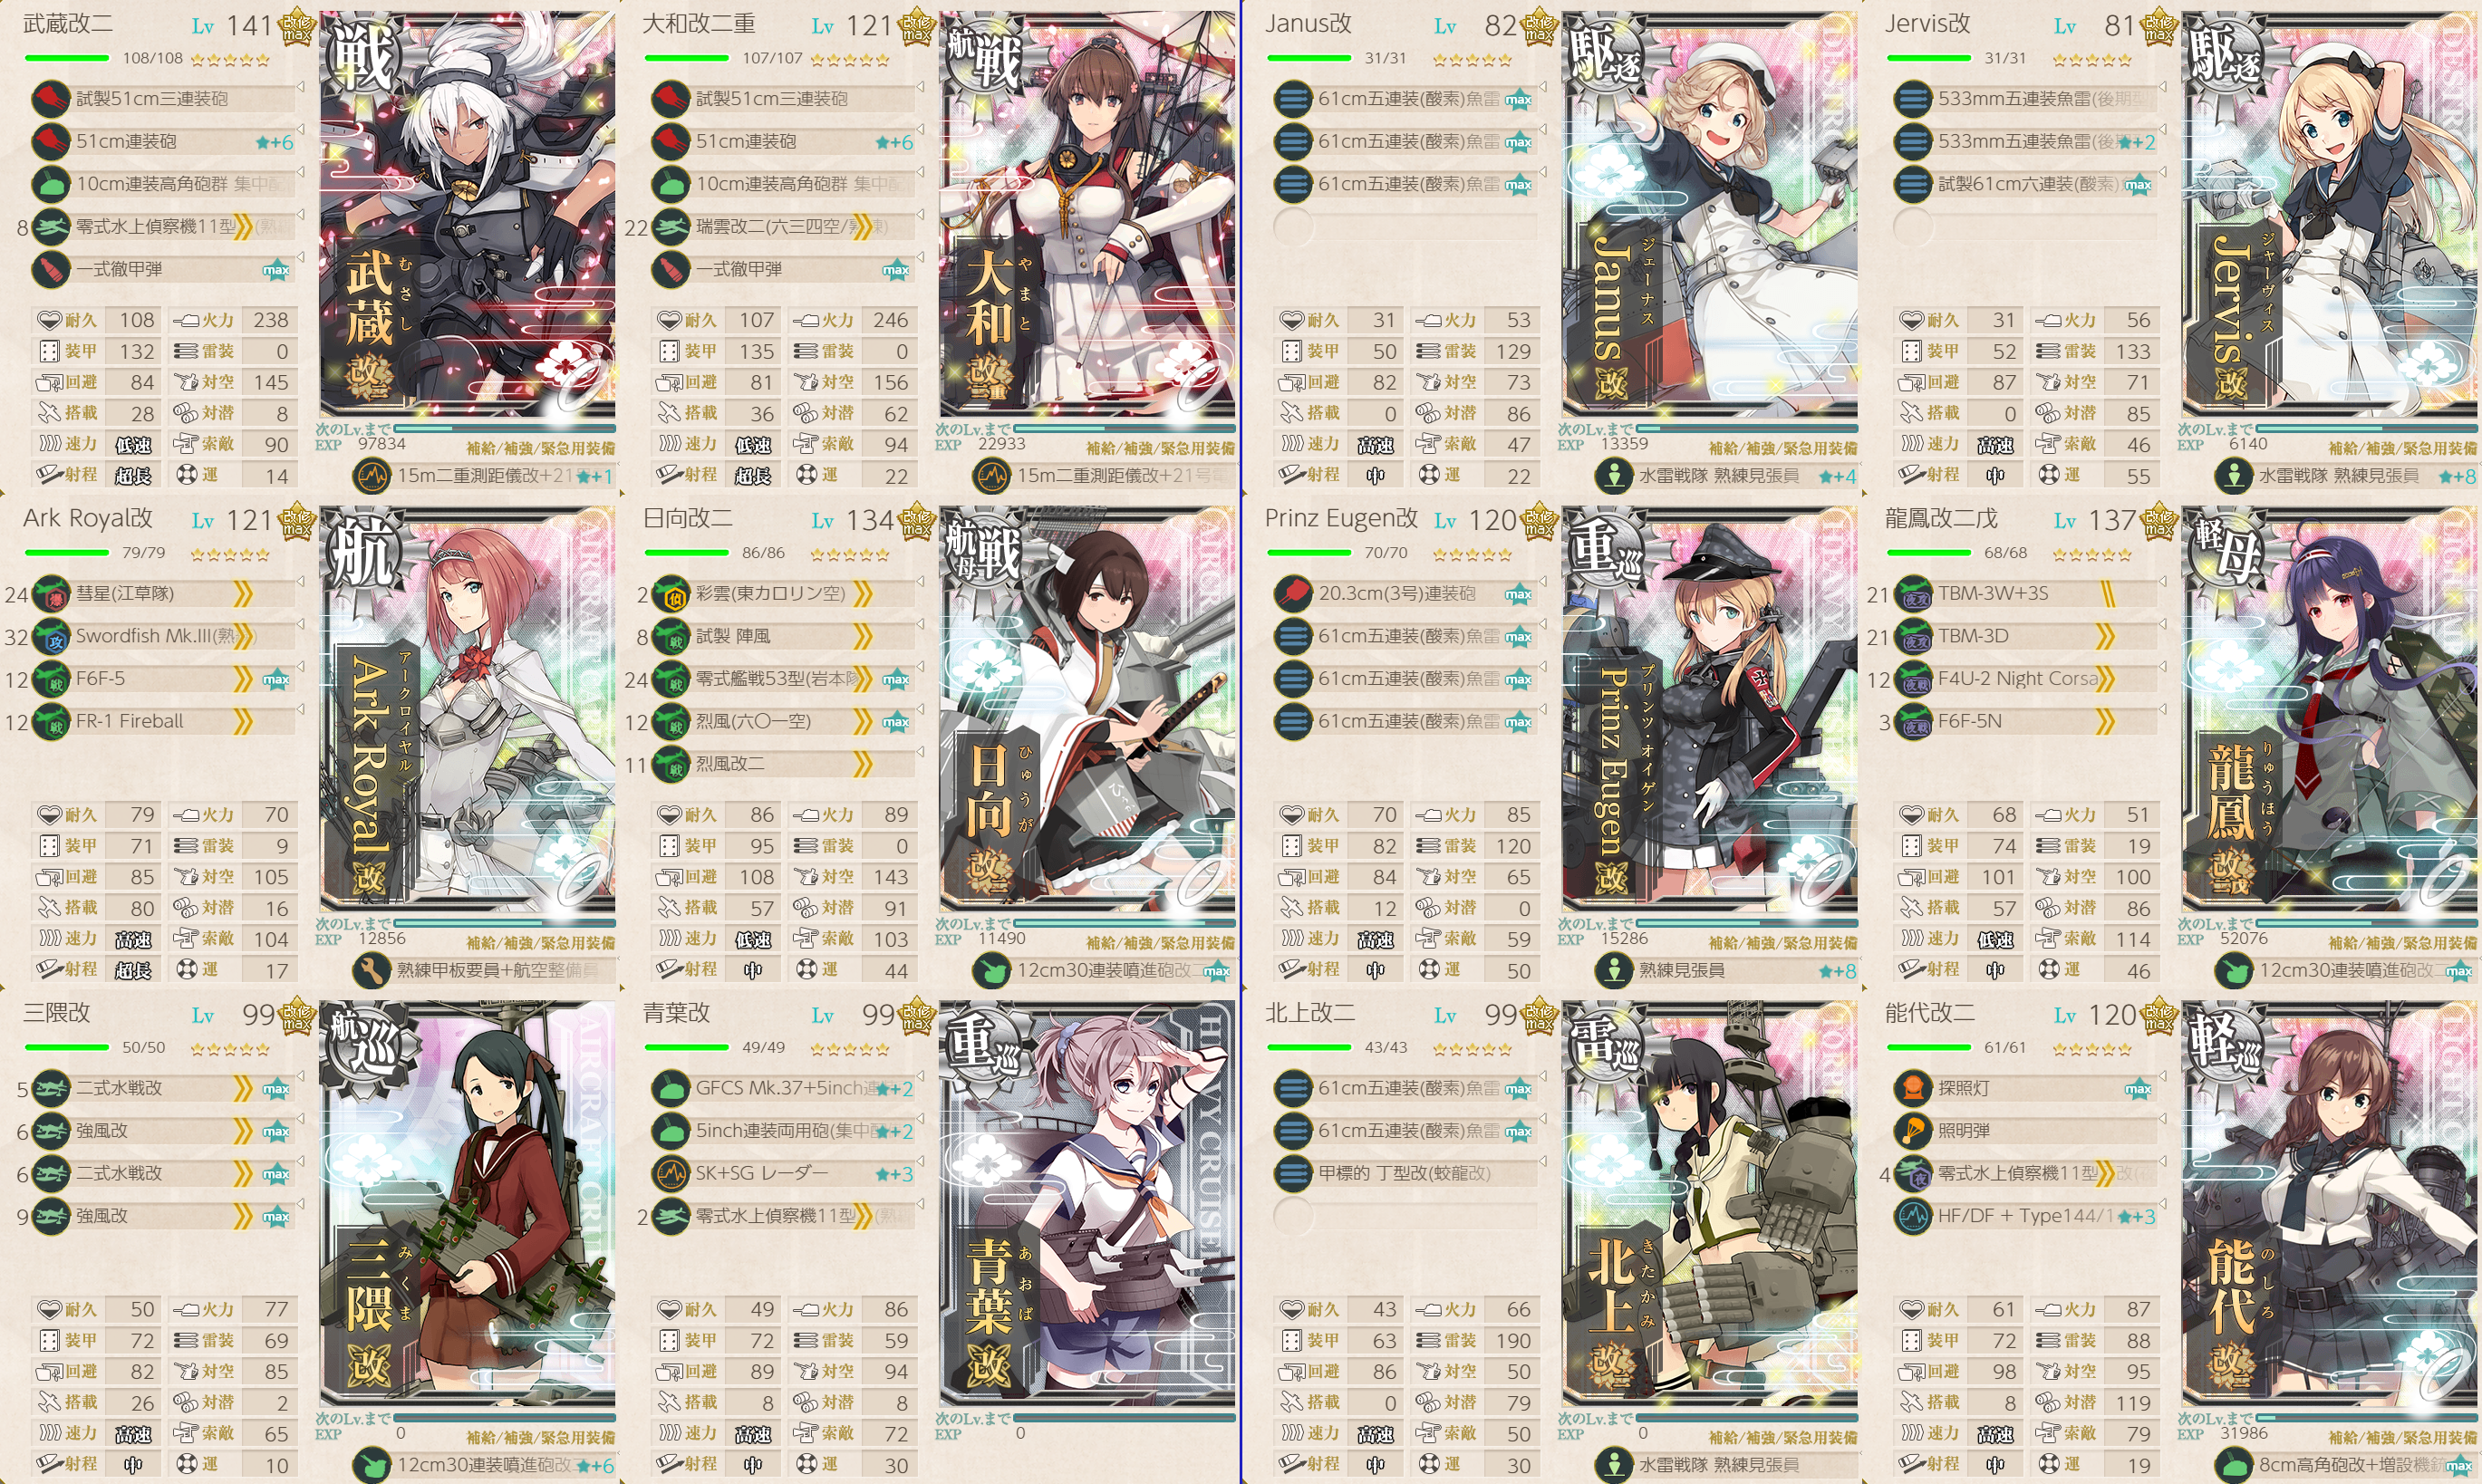Image resolution: width=2482 pixels, height=1484 pixels.
Task: Select the night aircraft icon beside TBM-3W+3S
Action: 1912,594
